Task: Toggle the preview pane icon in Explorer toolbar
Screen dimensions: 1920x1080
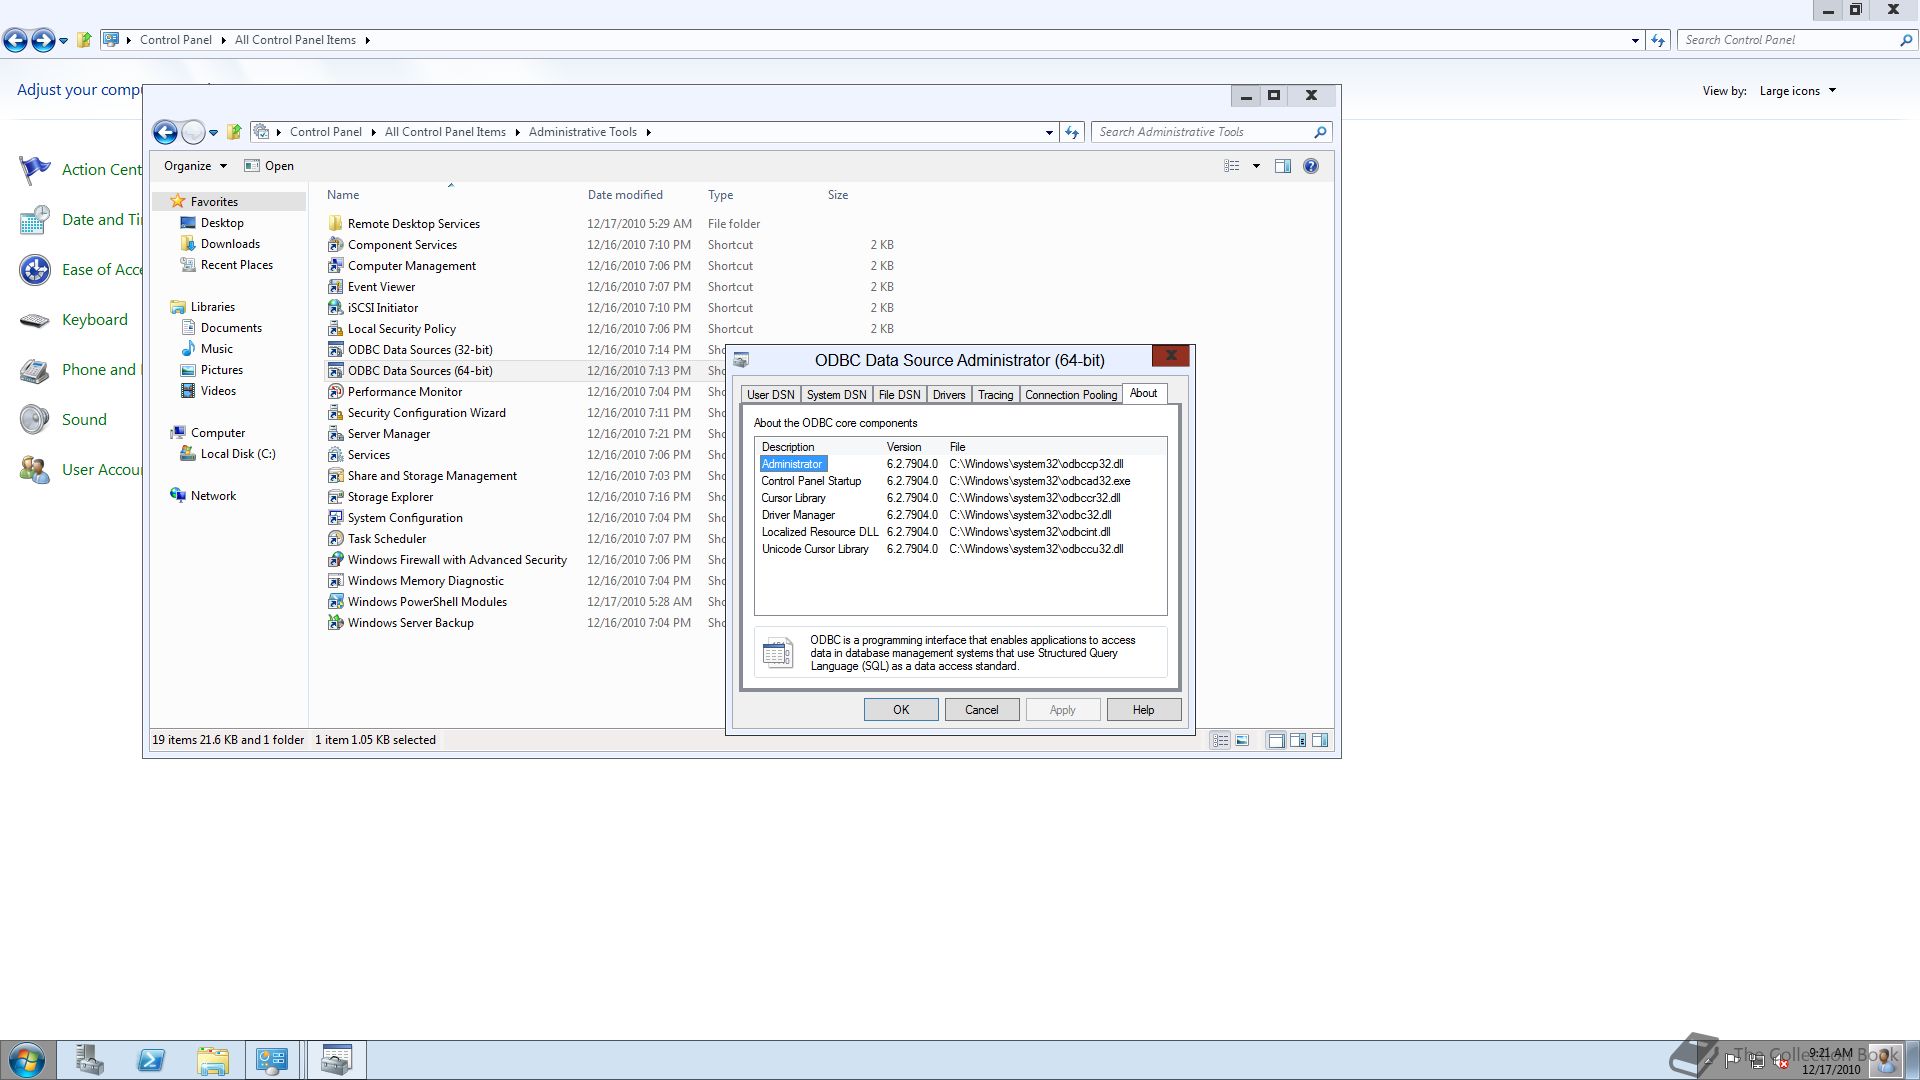Action: click(x=1283, y=166)
